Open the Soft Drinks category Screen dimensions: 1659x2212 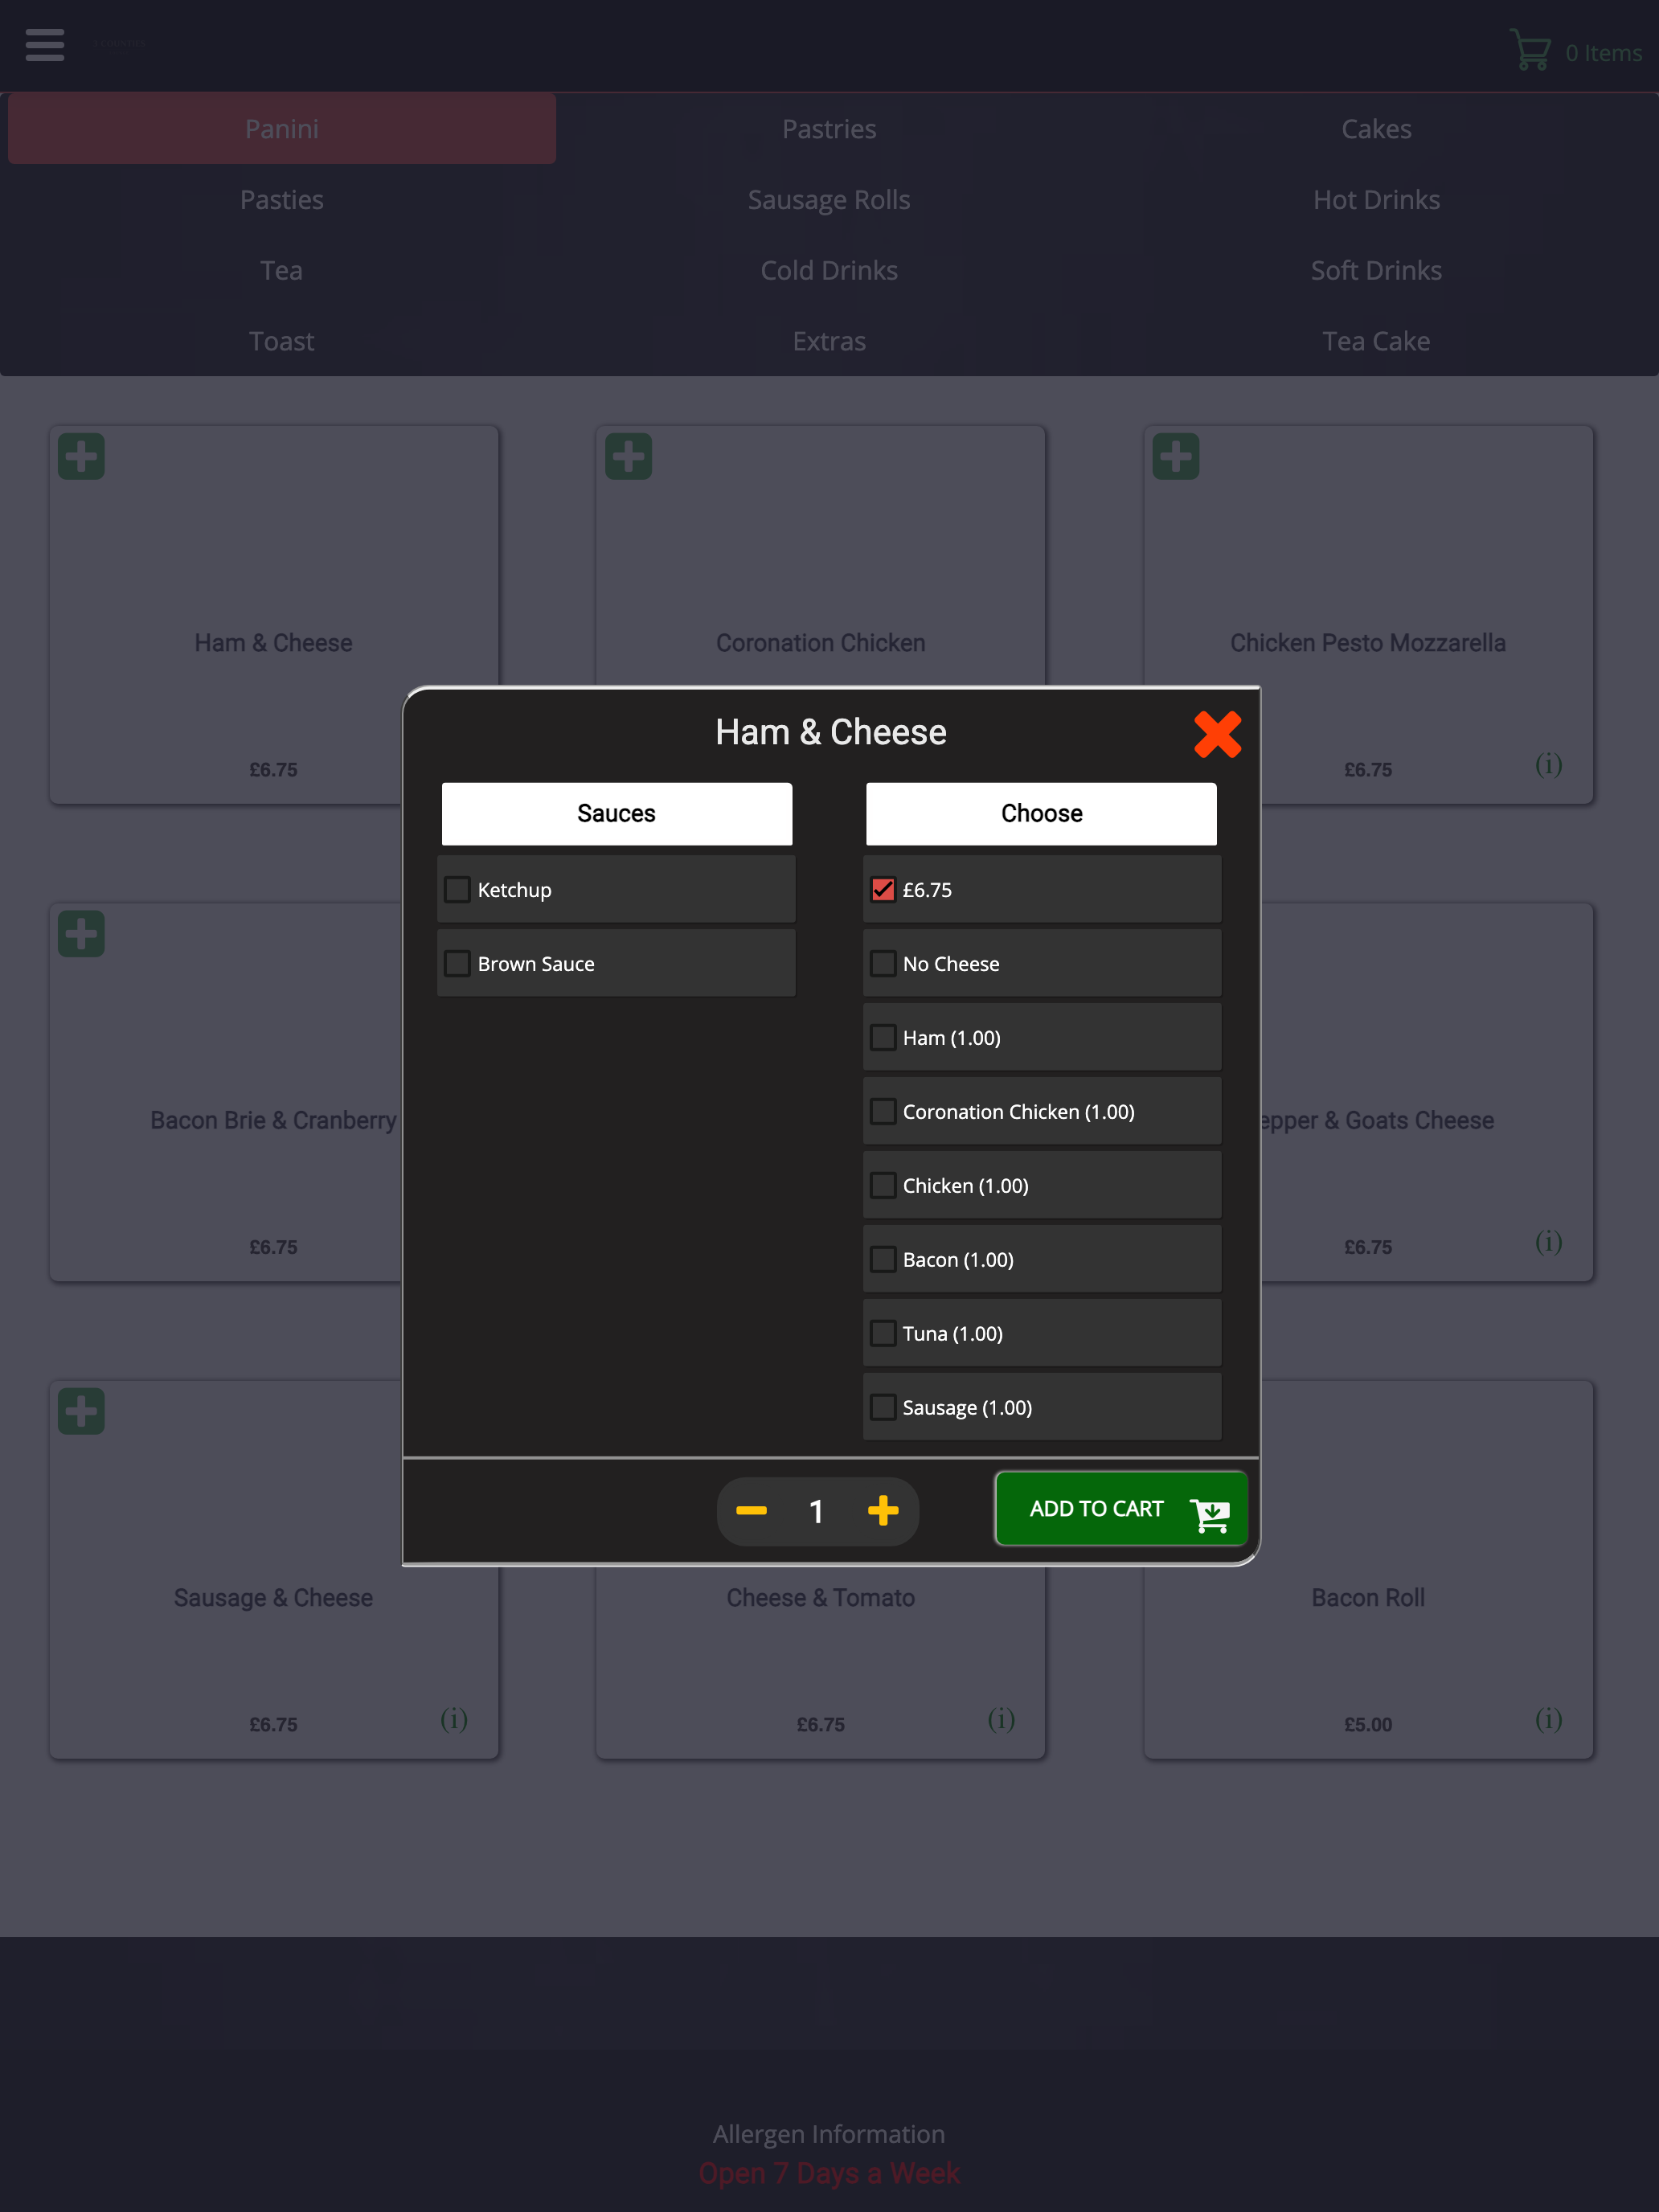(1376, 271)
